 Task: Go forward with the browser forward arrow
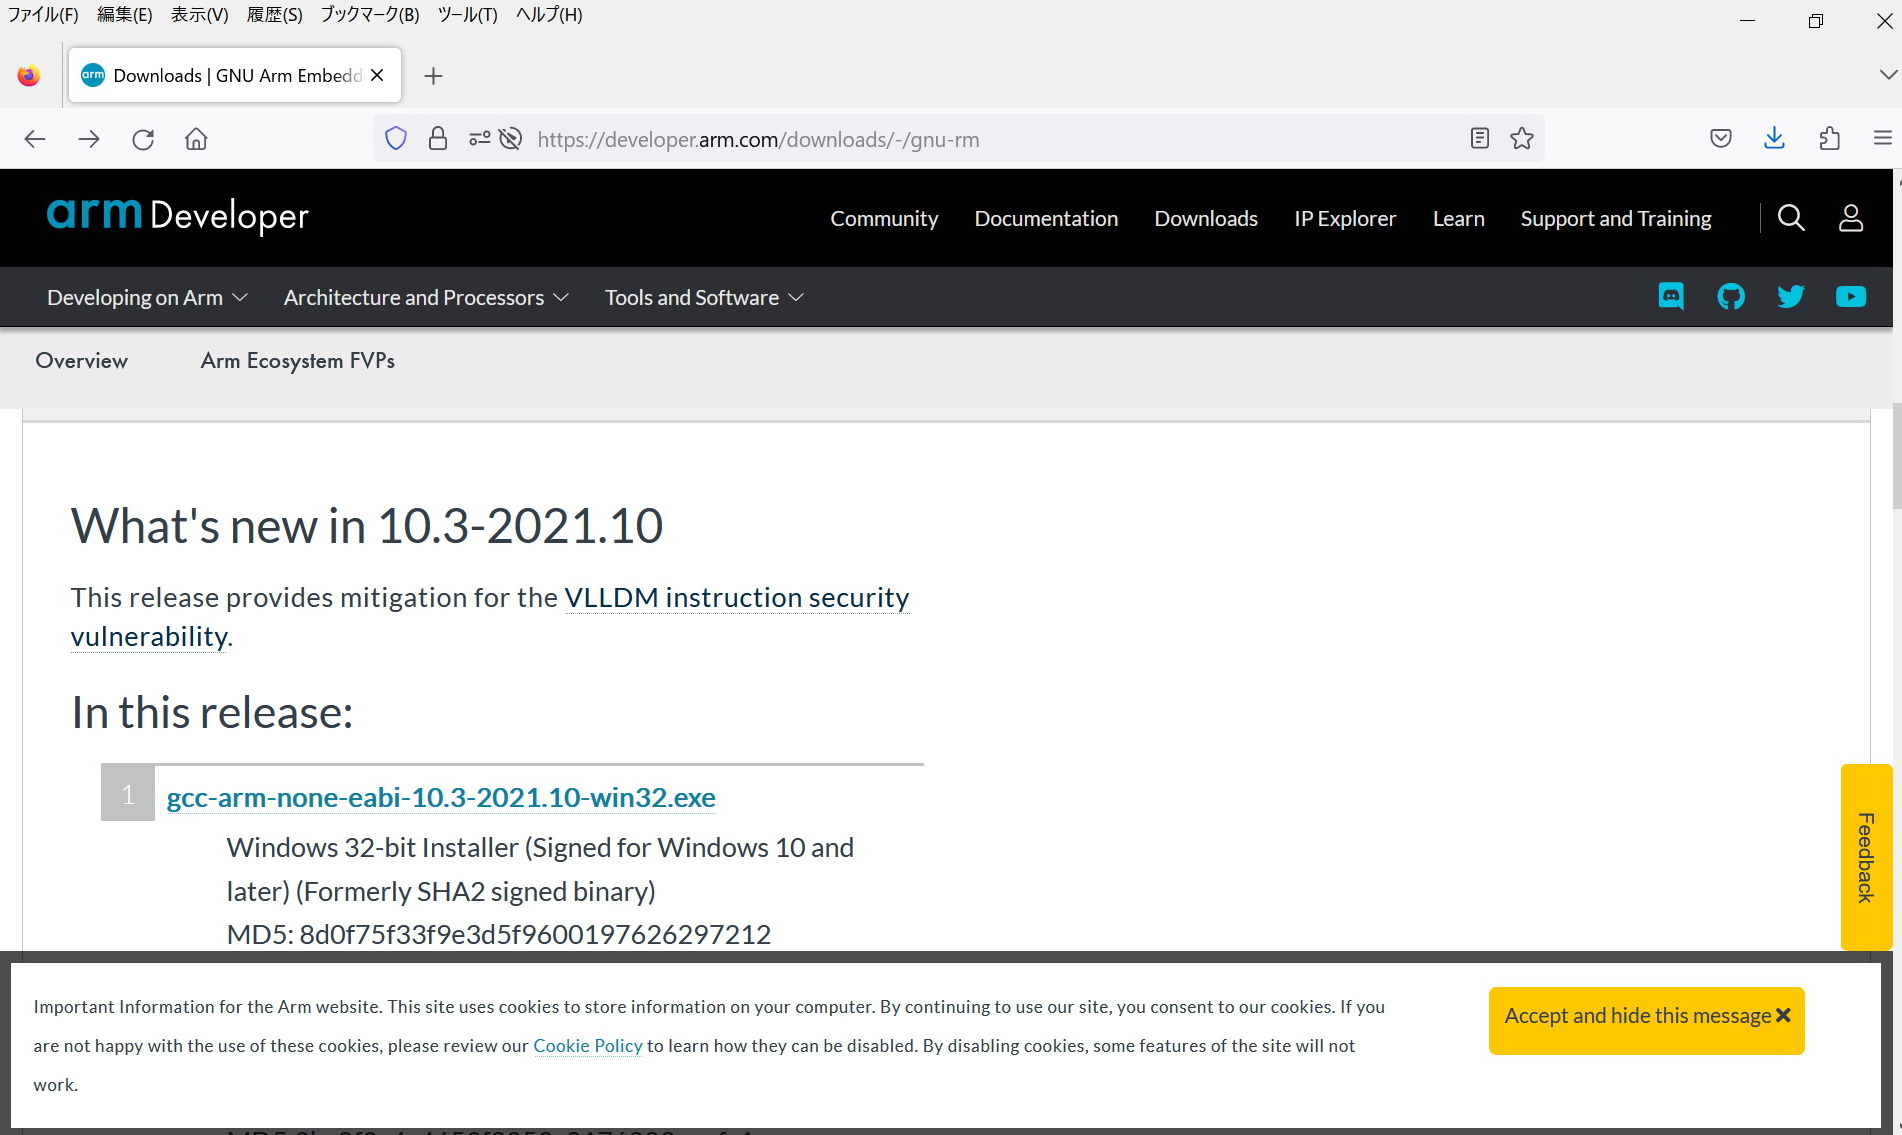pos(89,139)
